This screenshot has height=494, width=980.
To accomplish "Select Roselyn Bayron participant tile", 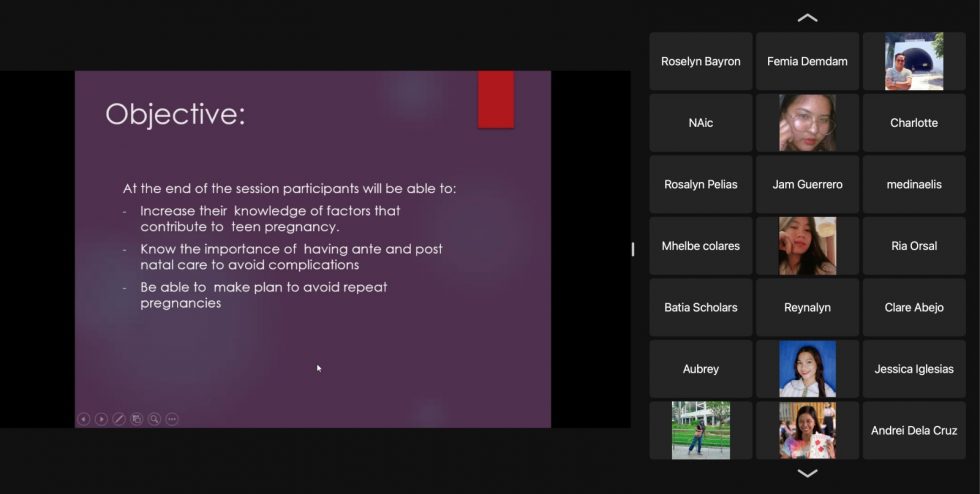I will pos(701,61).
